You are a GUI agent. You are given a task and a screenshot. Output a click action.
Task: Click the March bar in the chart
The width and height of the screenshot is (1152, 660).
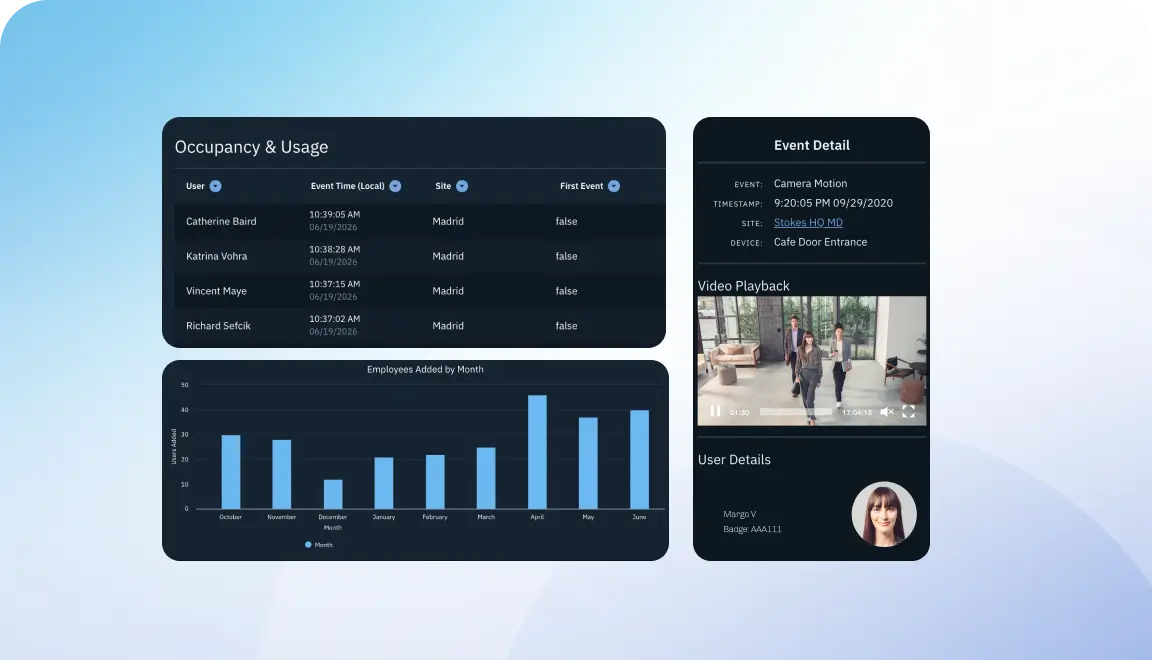[486, 478]
